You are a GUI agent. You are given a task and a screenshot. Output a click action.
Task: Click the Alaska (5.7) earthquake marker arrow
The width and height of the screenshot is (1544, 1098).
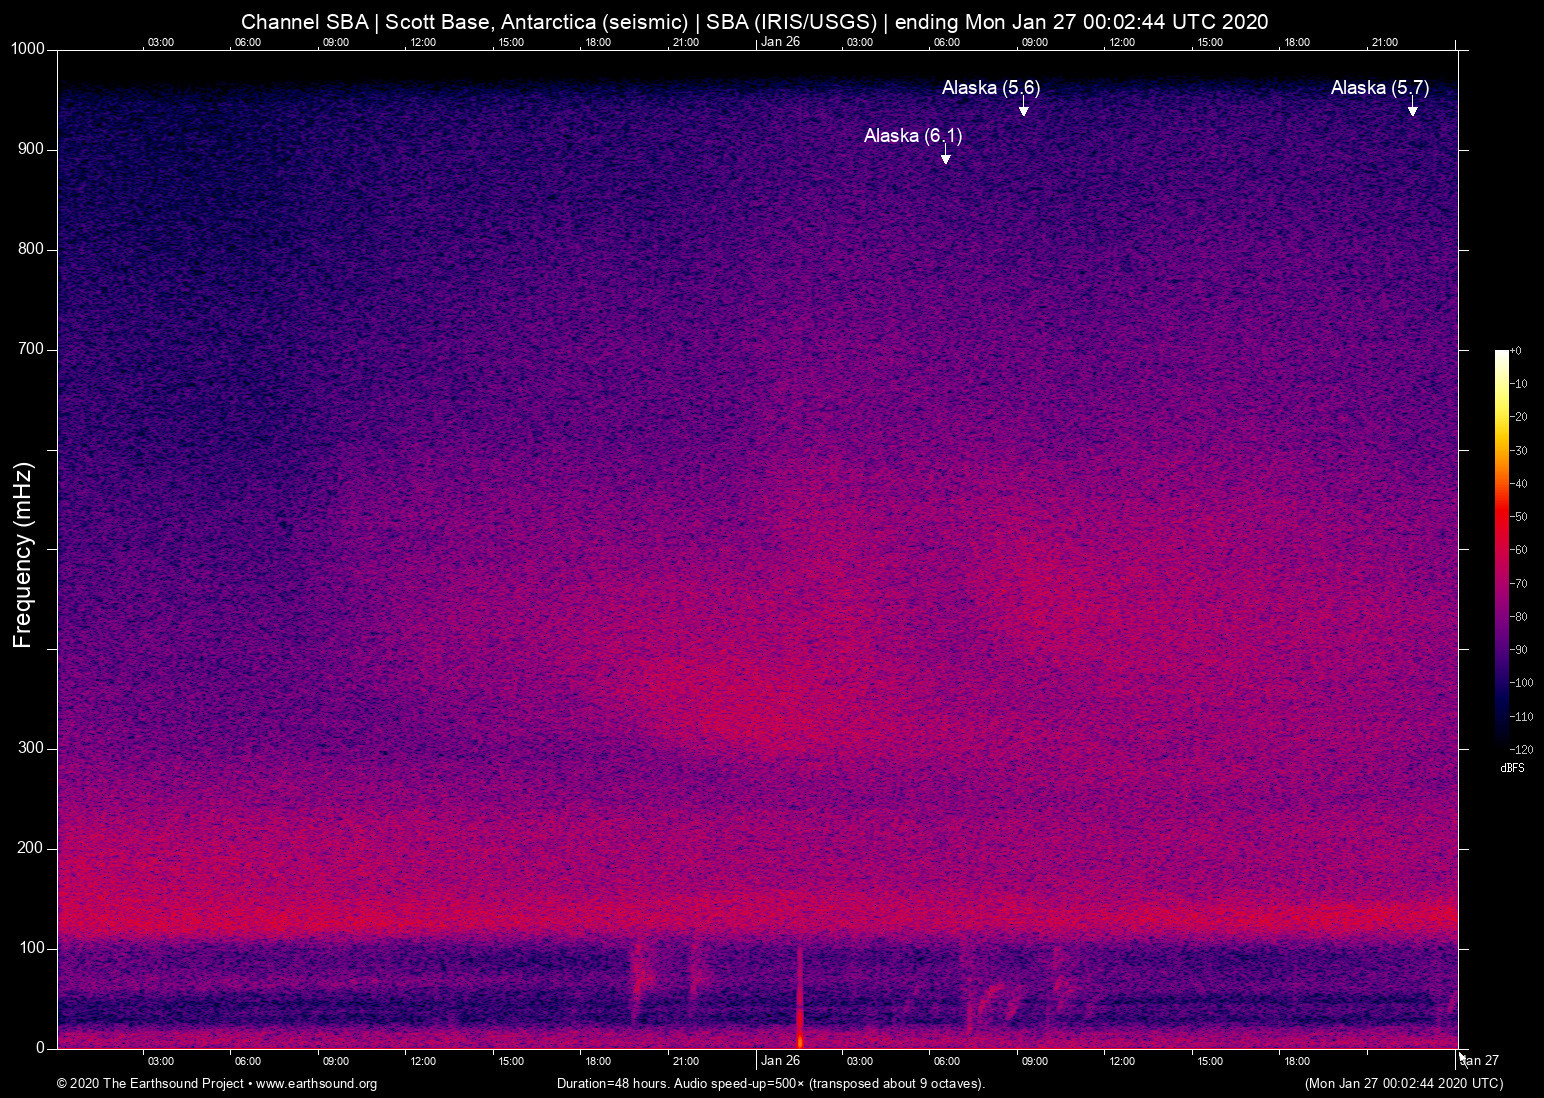pos(1412,110)
